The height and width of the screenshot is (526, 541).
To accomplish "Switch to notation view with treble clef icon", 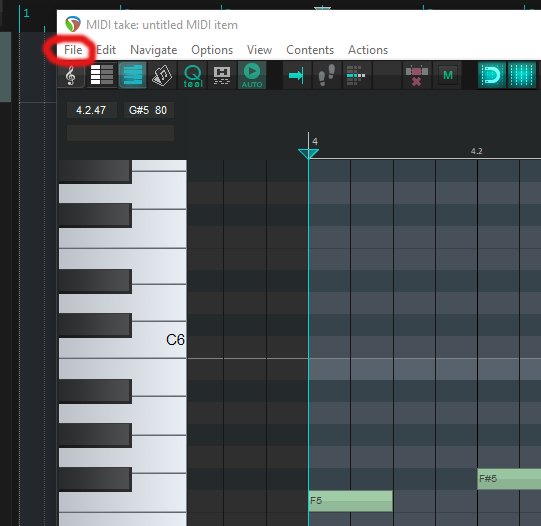I will coord(72,75).
